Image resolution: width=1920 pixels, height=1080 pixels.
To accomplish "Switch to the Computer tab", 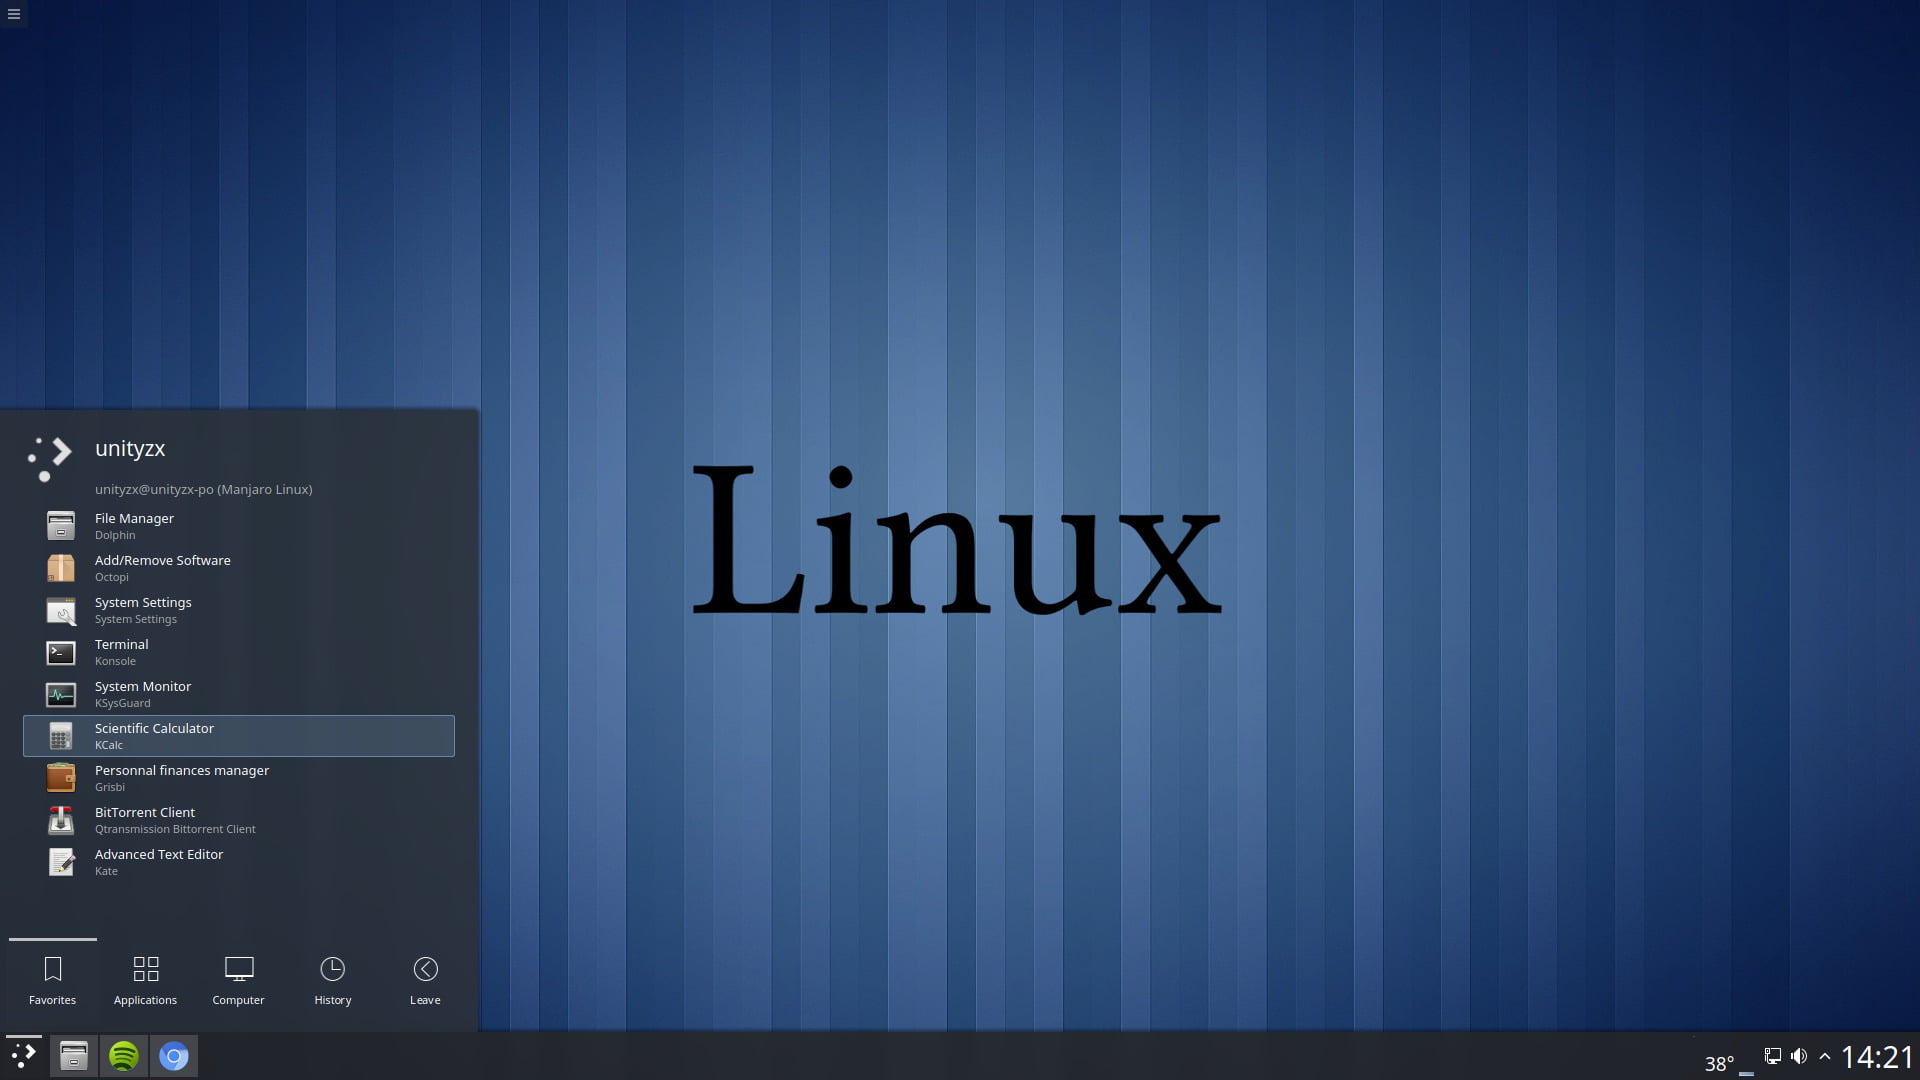I will [x=239, y=981].
